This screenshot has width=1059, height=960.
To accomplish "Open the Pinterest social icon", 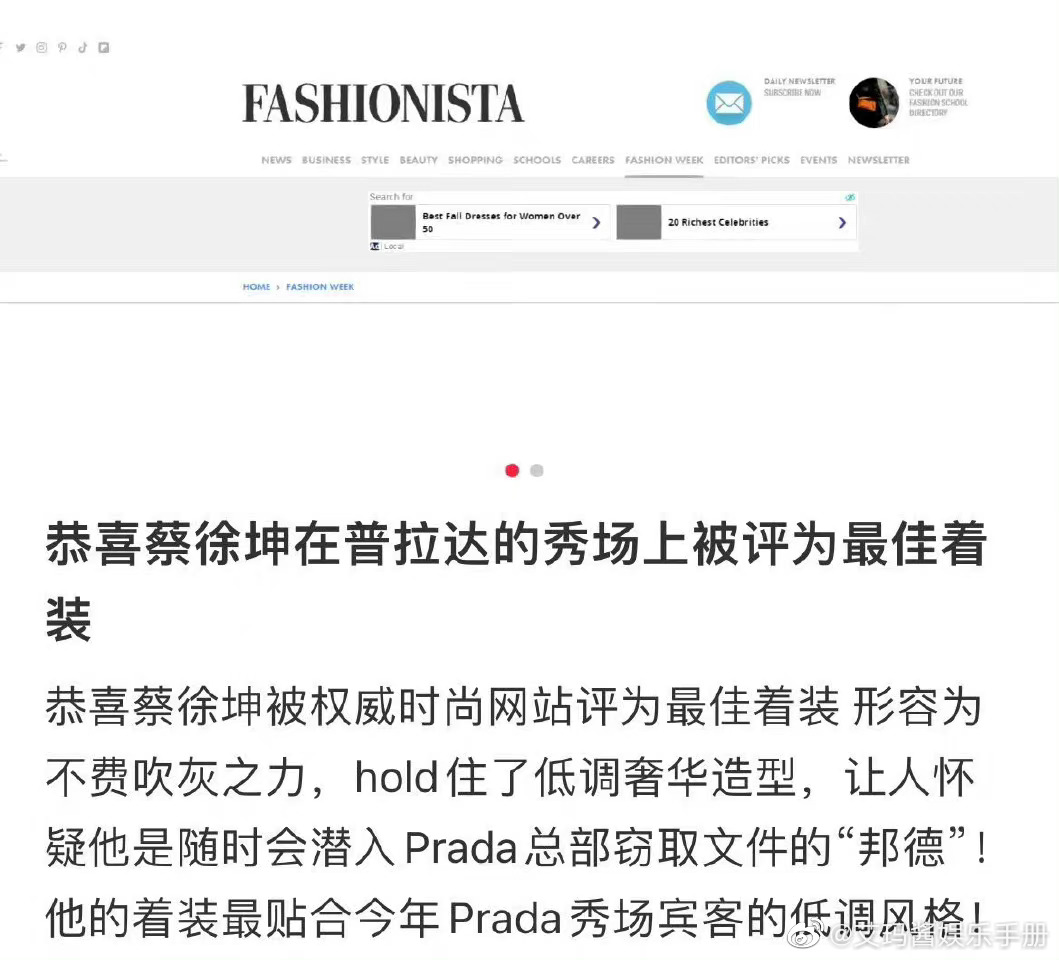I will click(x=62, y=47).
